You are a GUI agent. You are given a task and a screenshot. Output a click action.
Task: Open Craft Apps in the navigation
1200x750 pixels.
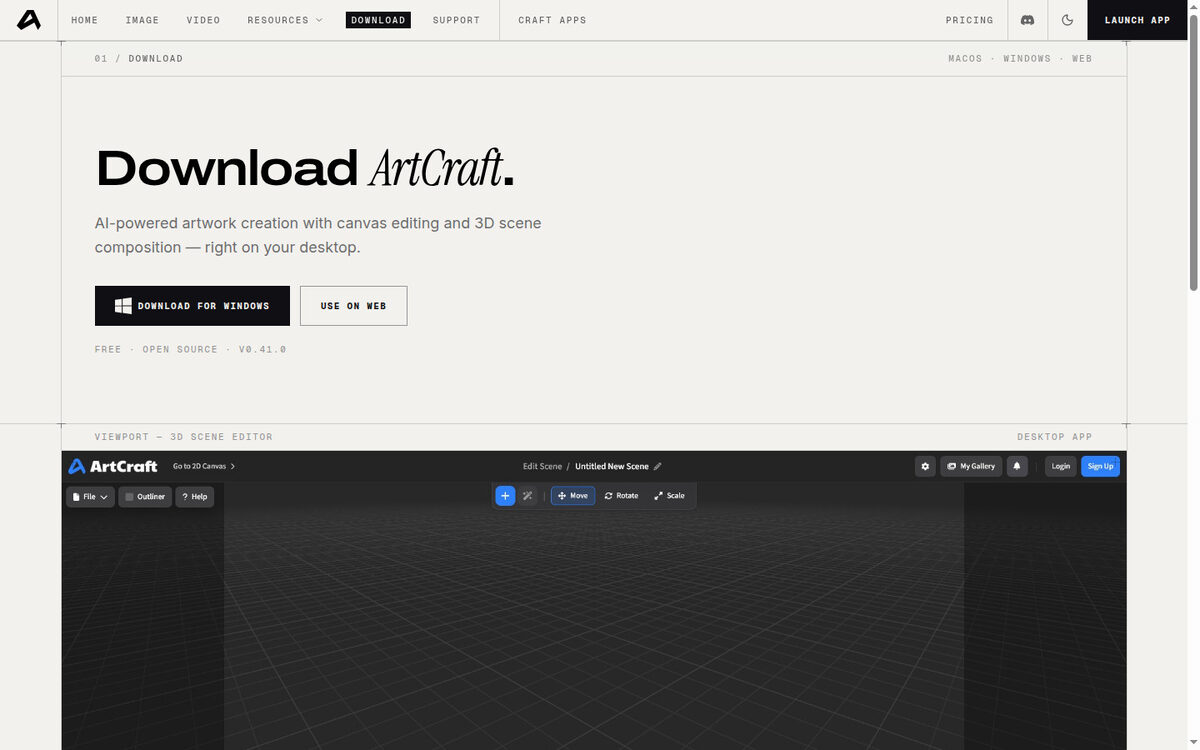pos(552,20)
